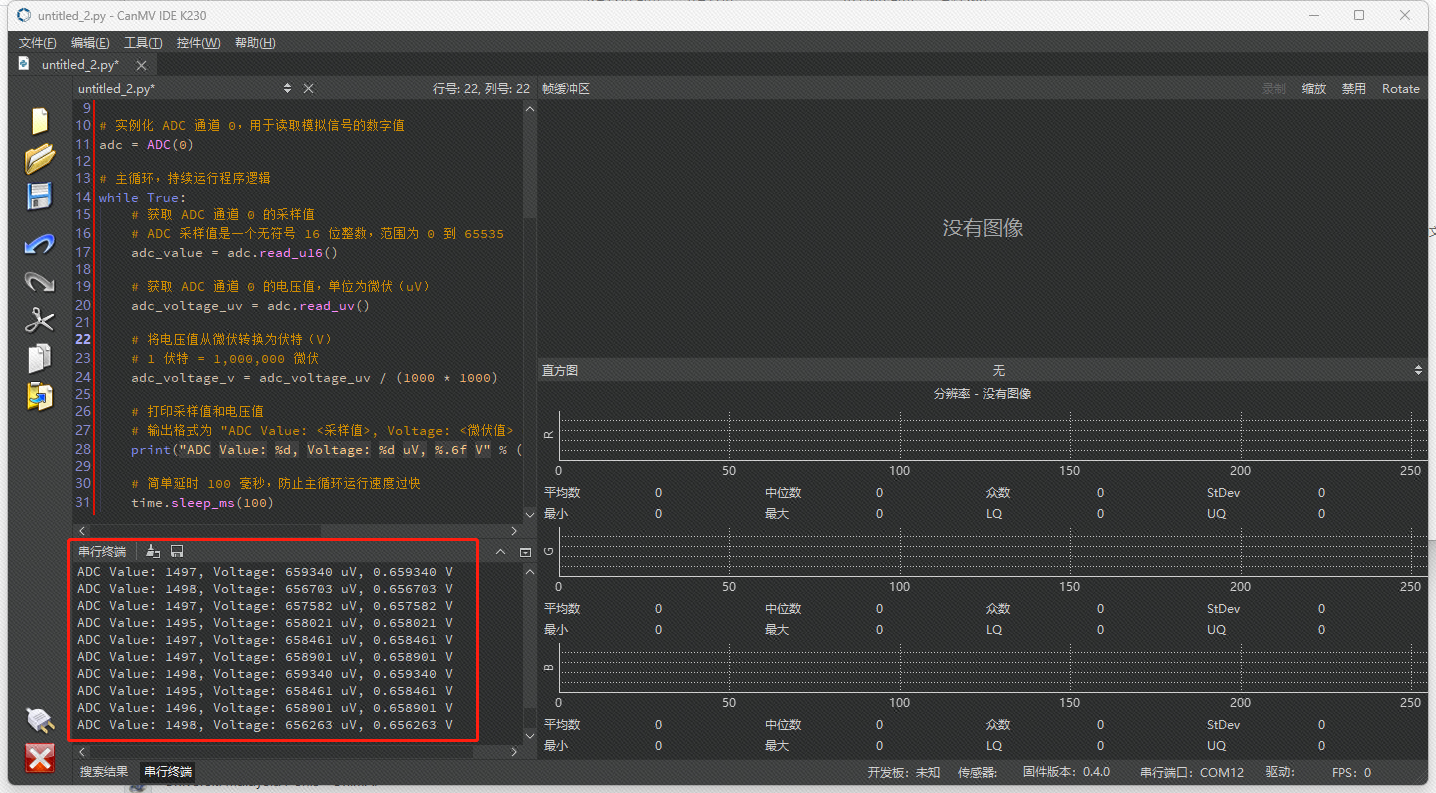Close the document in the editor header bar

pos(309,88)
